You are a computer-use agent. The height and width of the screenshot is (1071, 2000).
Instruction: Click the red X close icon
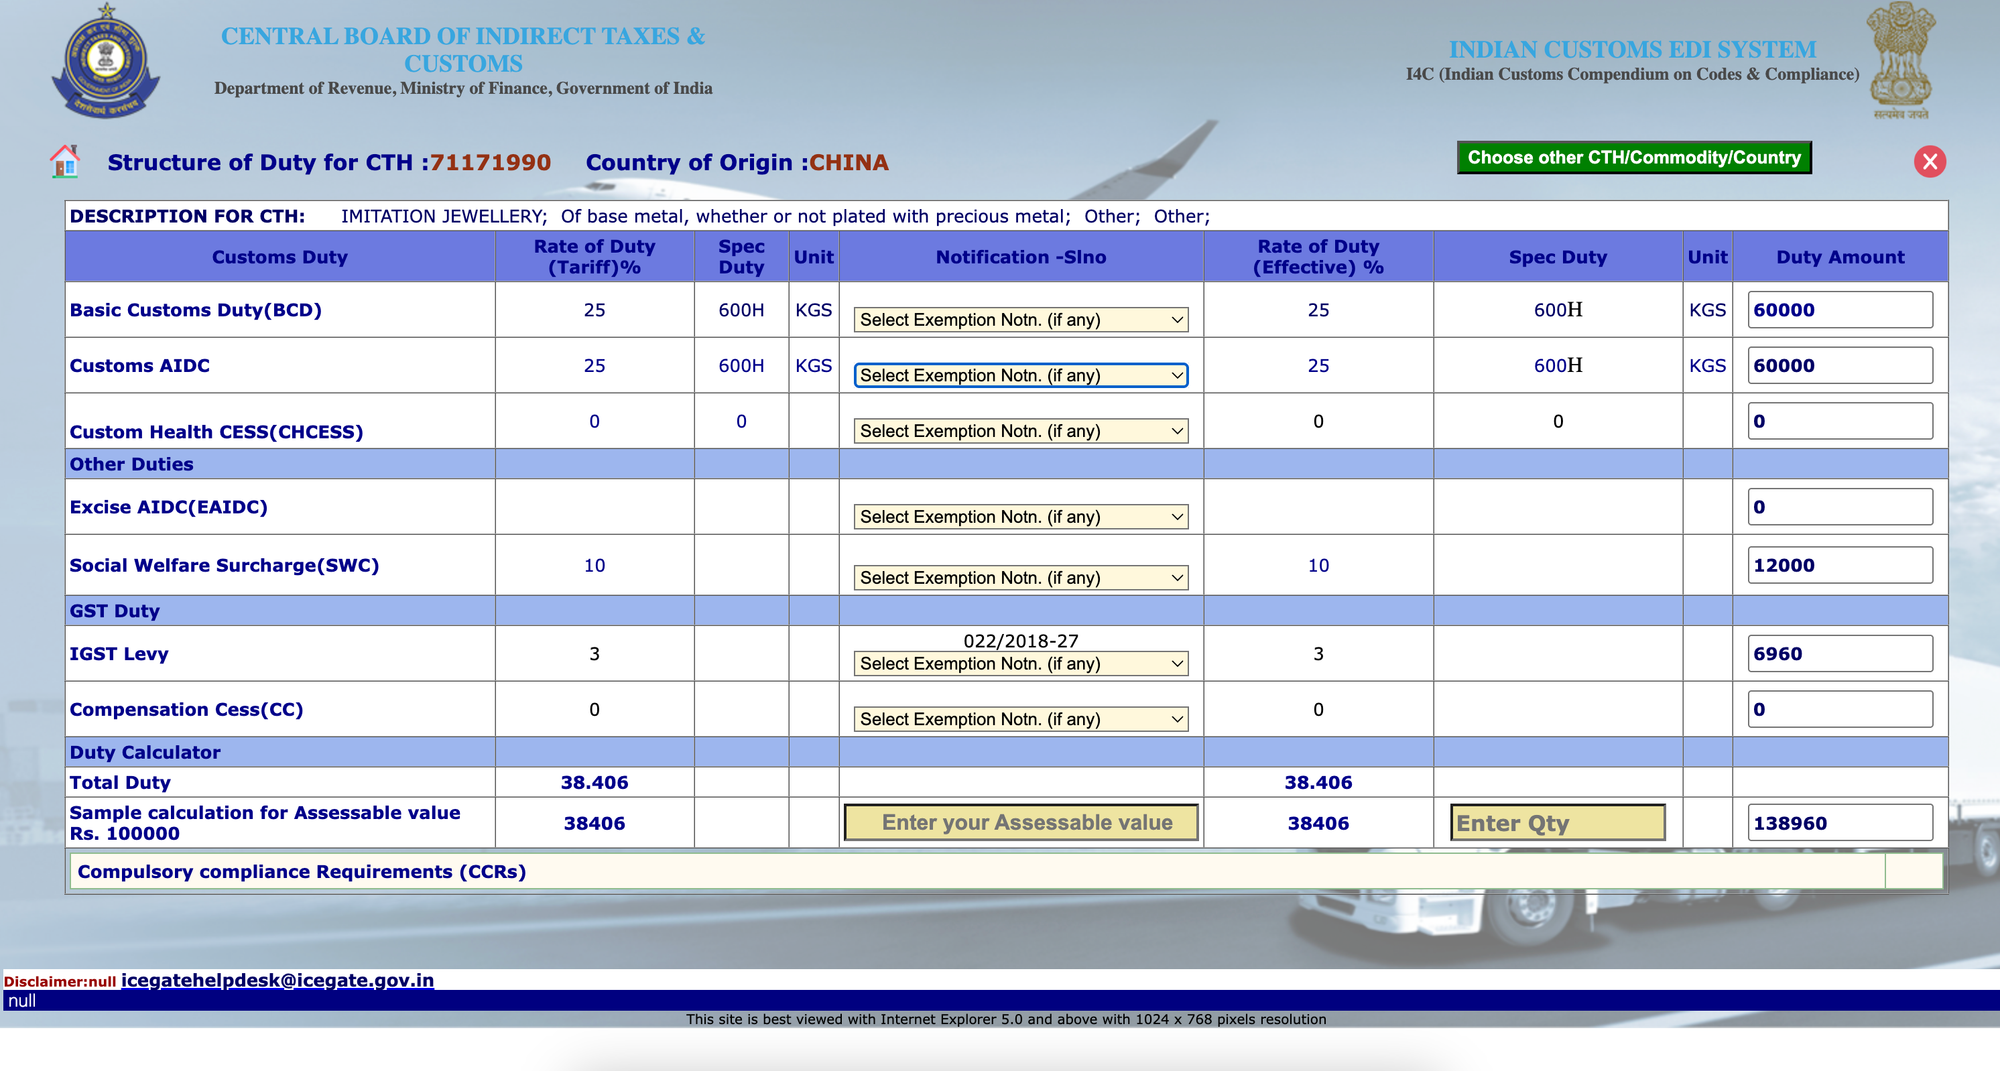[x=1929, y=162]
